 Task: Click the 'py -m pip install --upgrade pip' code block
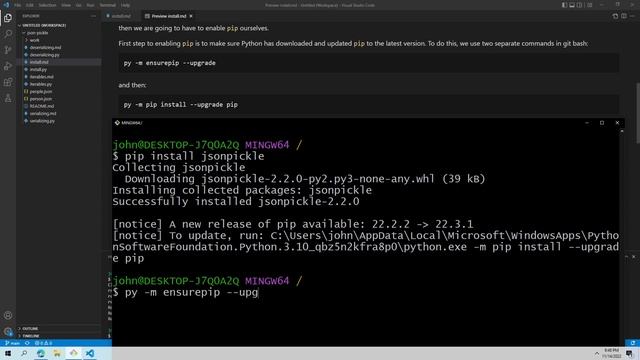[369, 104]
